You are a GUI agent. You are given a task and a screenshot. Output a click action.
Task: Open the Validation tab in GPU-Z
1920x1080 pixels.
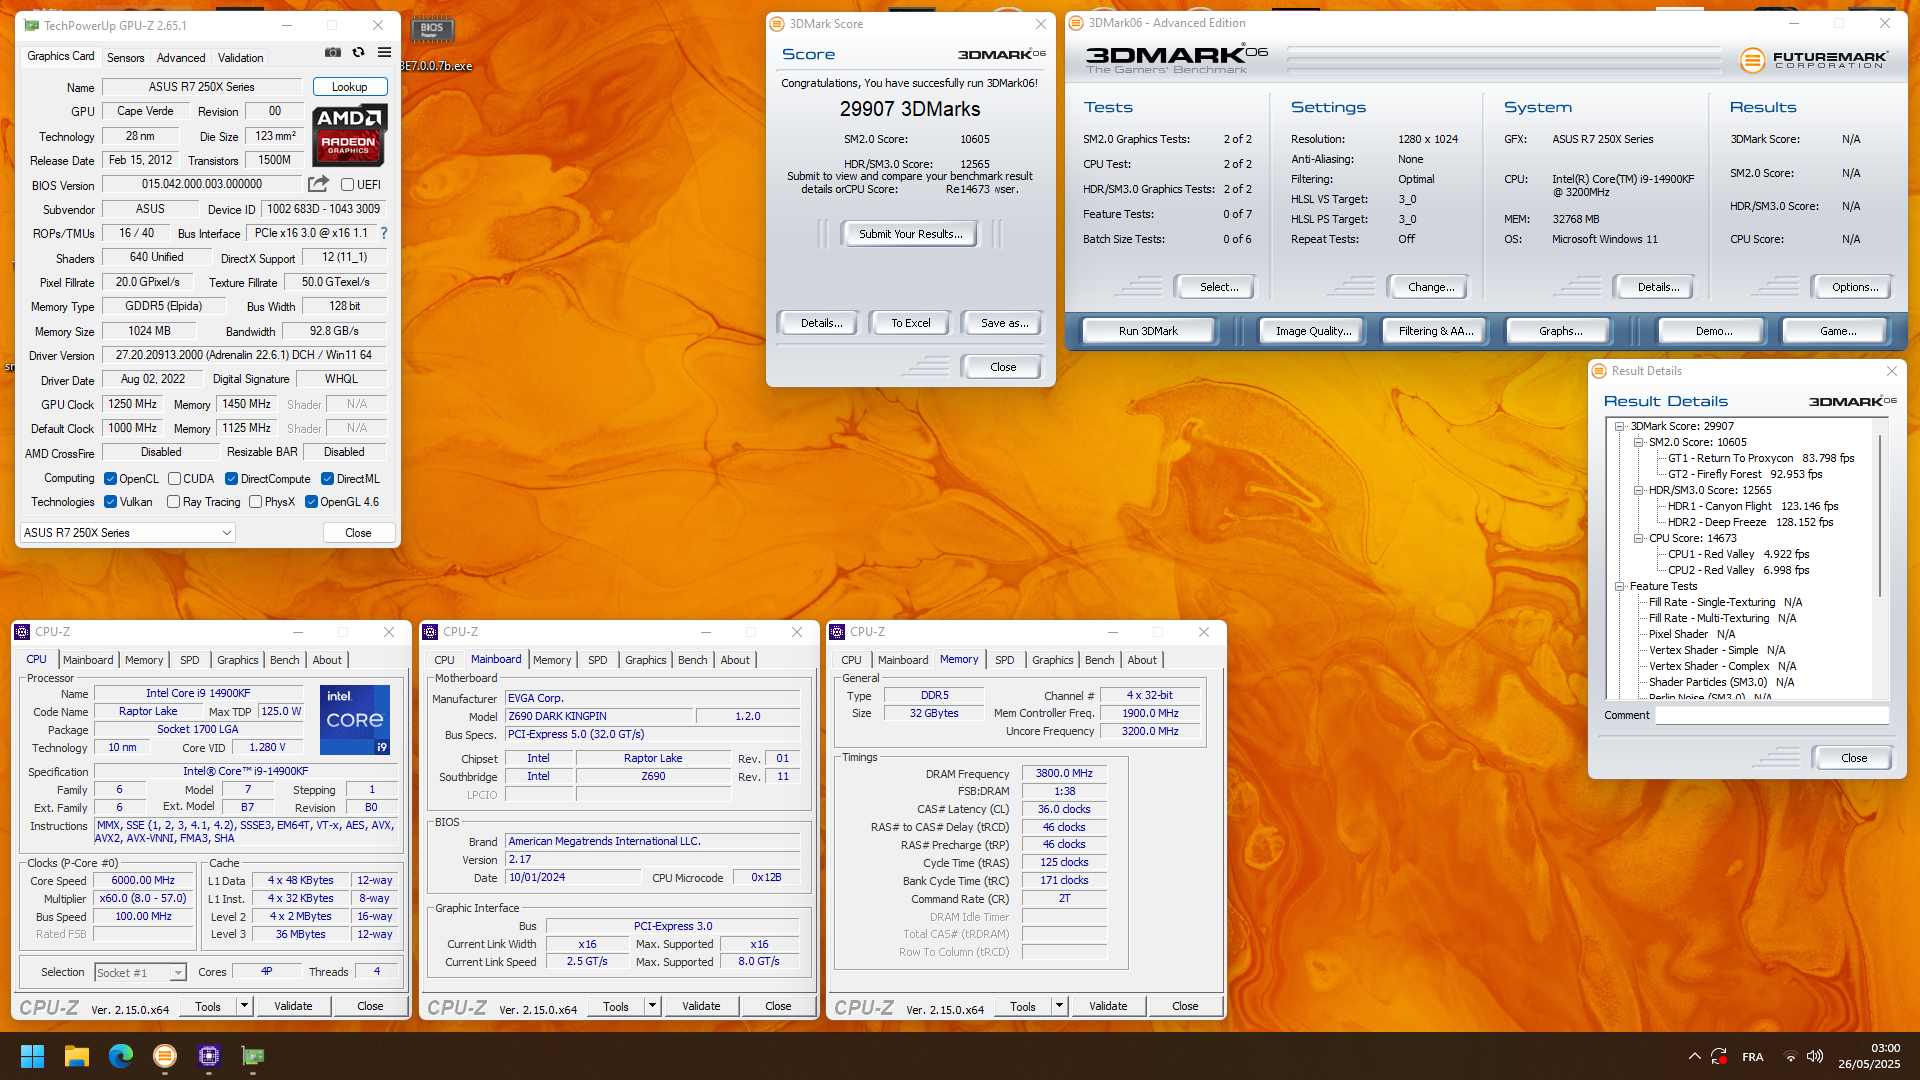click(241, 58)
